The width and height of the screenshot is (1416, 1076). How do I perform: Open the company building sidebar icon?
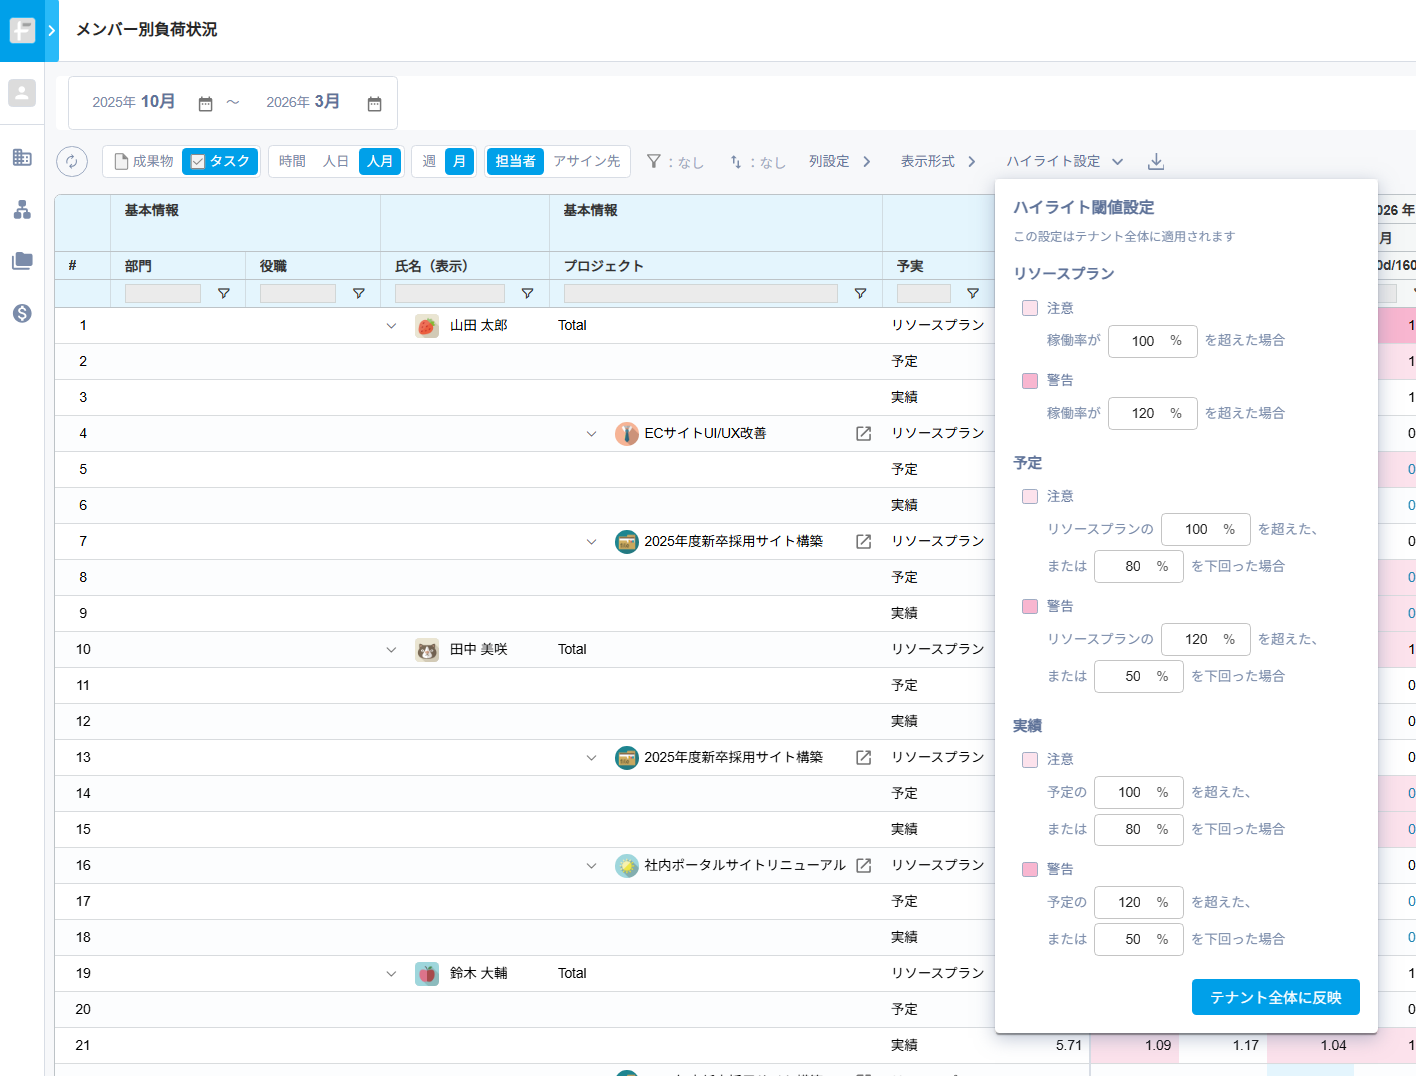tap(22, 157)
